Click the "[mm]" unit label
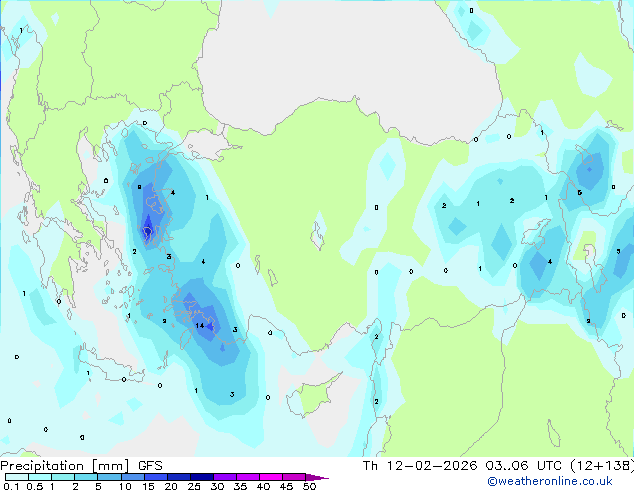634x490 pixels. [111, 466]
